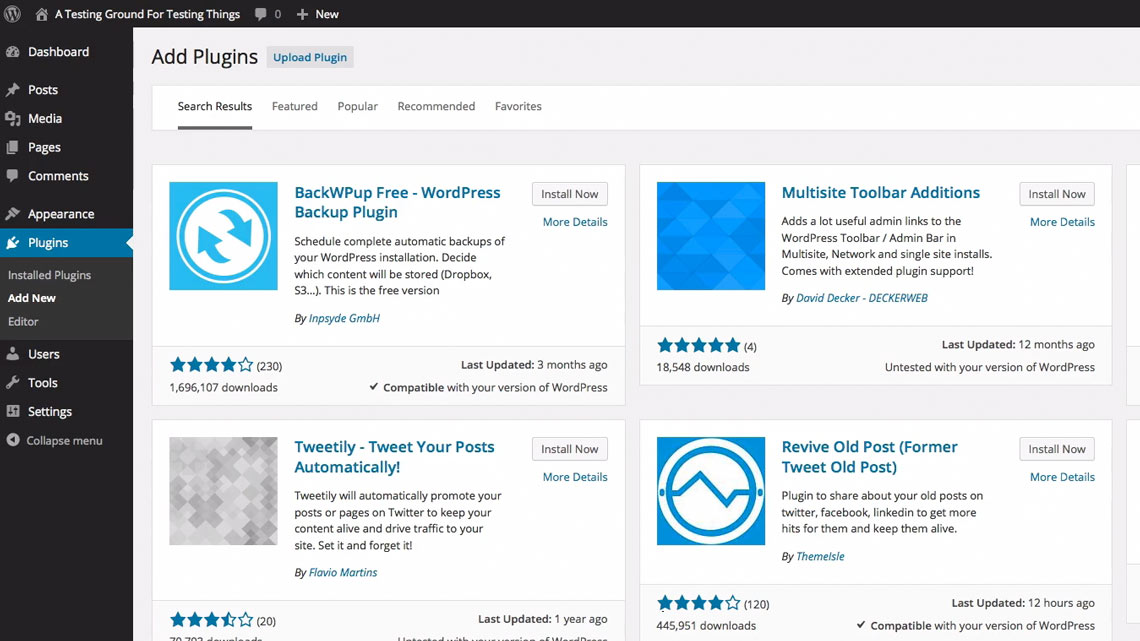Click the '18,548 downloads' text
1140x641 pixels.
pyautogui.click(x=703, y=367)
